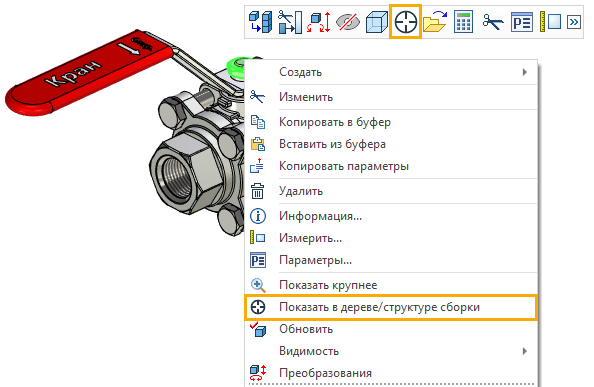This screenshot has height=387, width=594.
Task: Click the P= parameters toolbar icon
Action: pyautogui.click(x=522, y=22)
